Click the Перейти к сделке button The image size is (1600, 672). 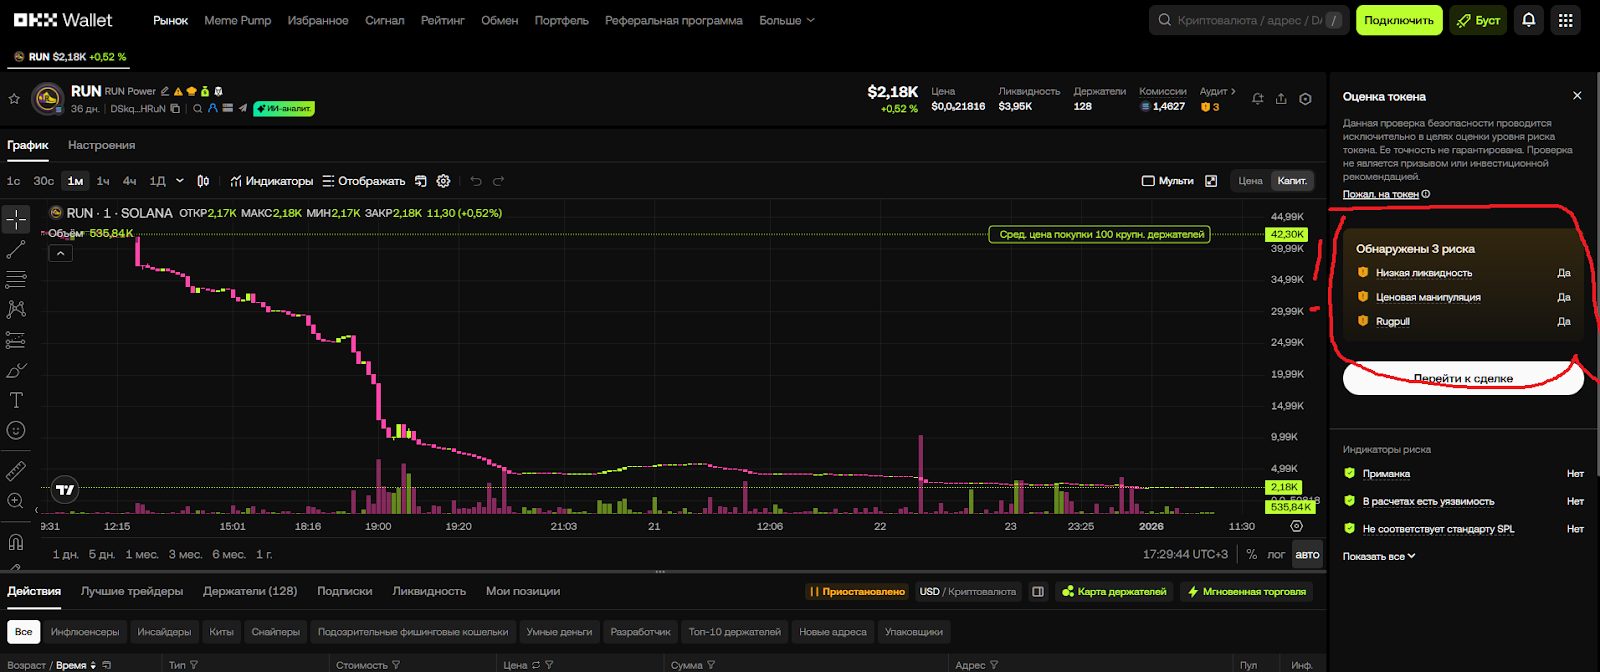pos(1462,378)
